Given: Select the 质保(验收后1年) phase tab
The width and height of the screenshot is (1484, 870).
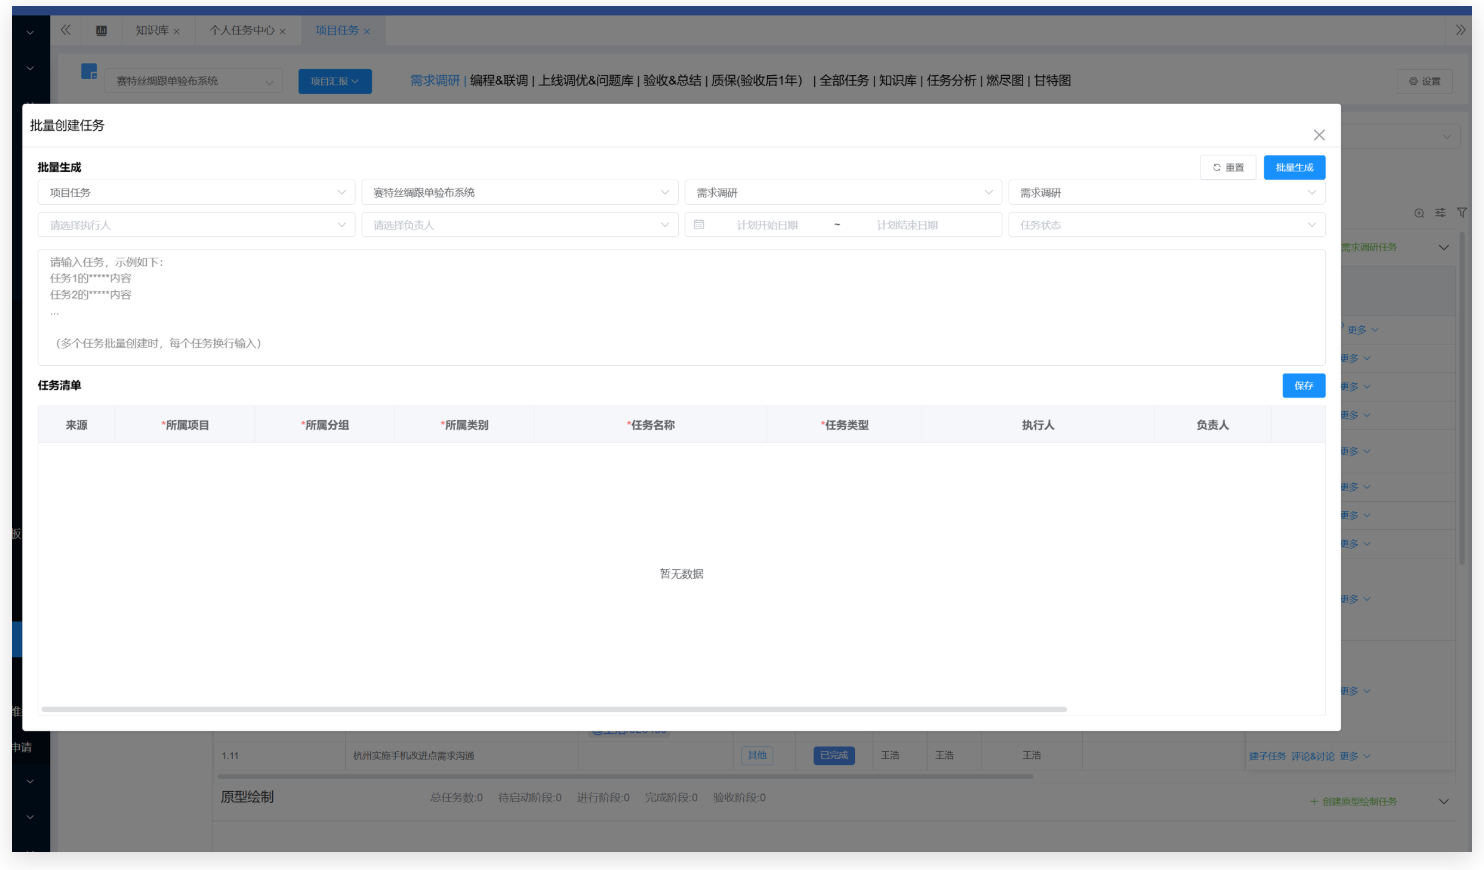Looking at the screenshot, I should tap(757, 80).
